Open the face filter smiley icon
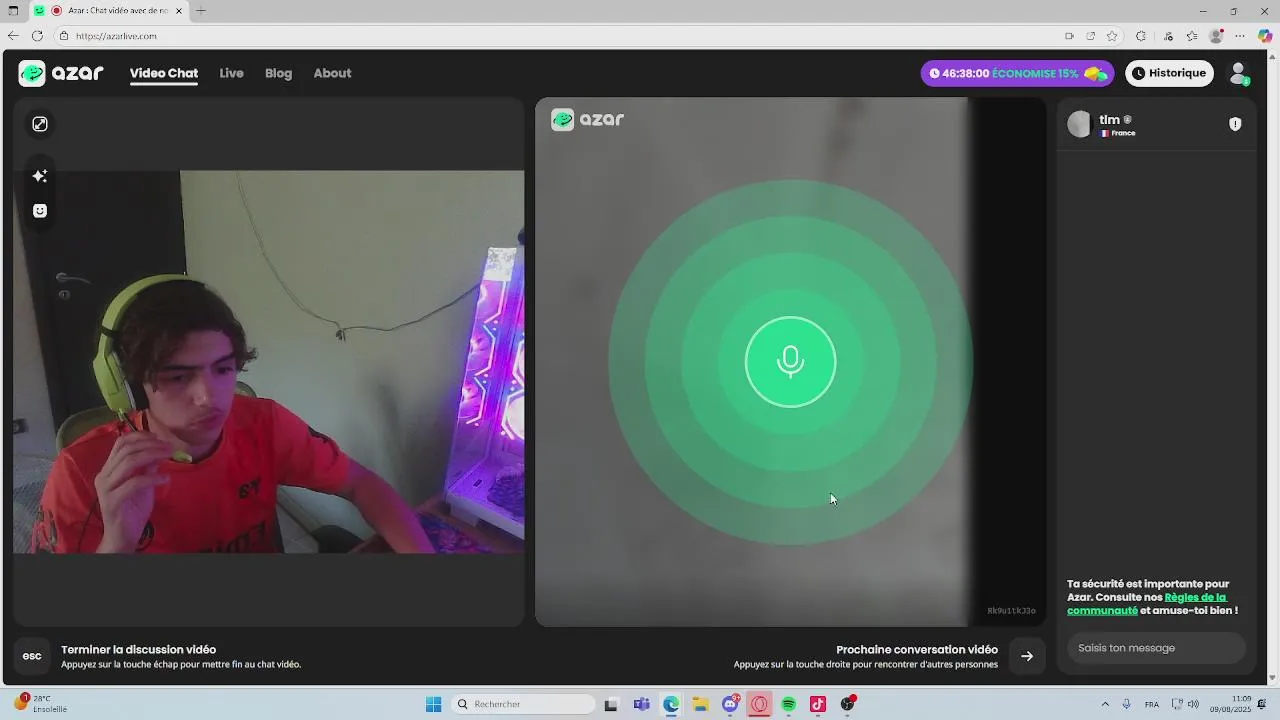This screenshot has height=720, width=1280. 40,211
